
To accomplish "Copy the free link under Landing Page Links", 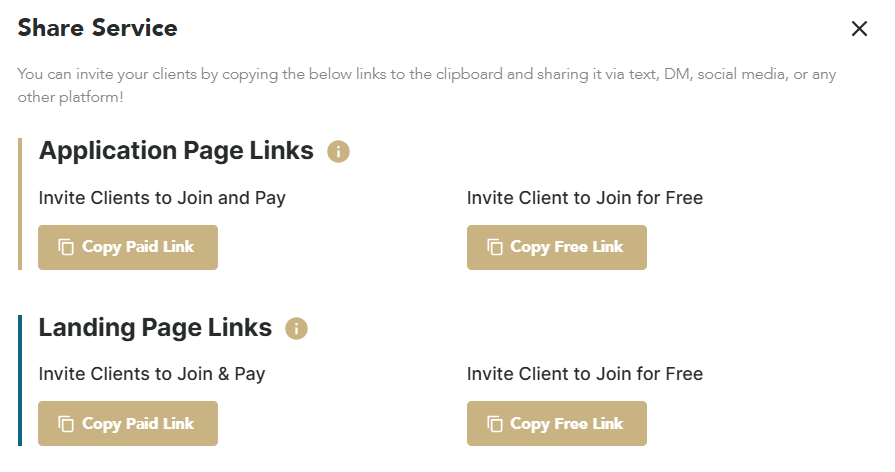I will tap(557, 423).
